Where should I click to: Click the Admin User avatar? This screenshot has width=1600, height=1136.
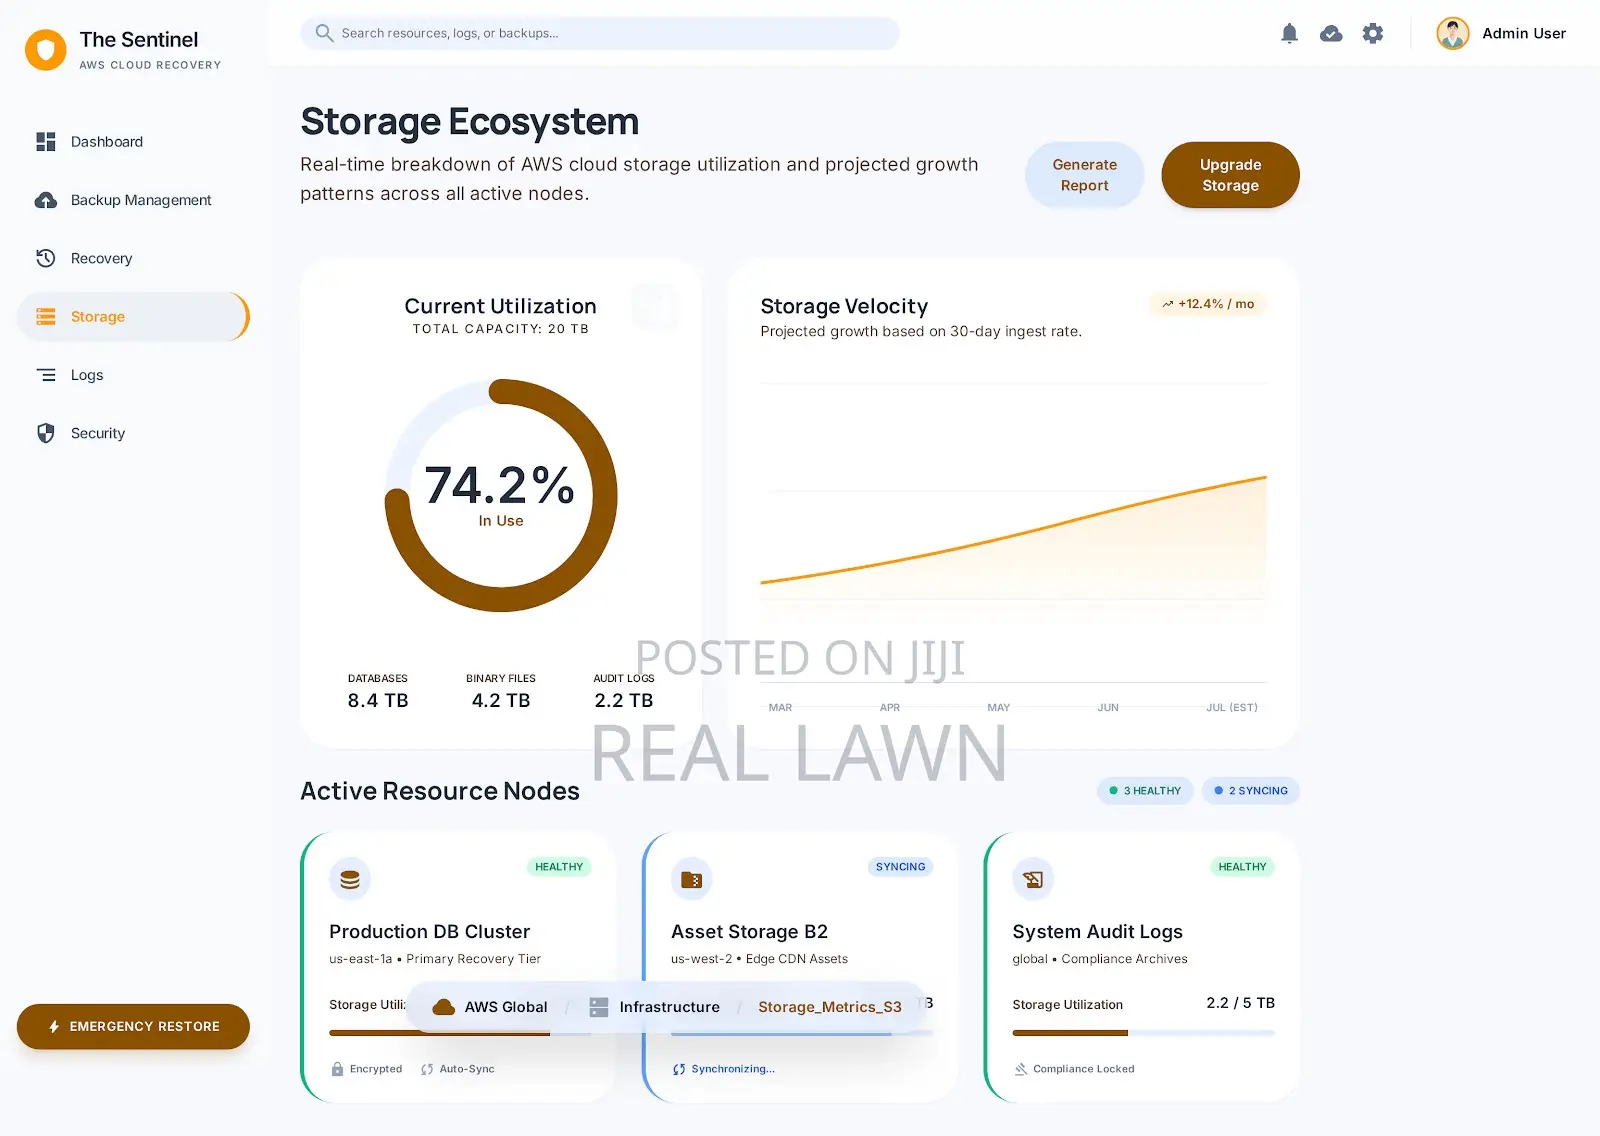1453,33
